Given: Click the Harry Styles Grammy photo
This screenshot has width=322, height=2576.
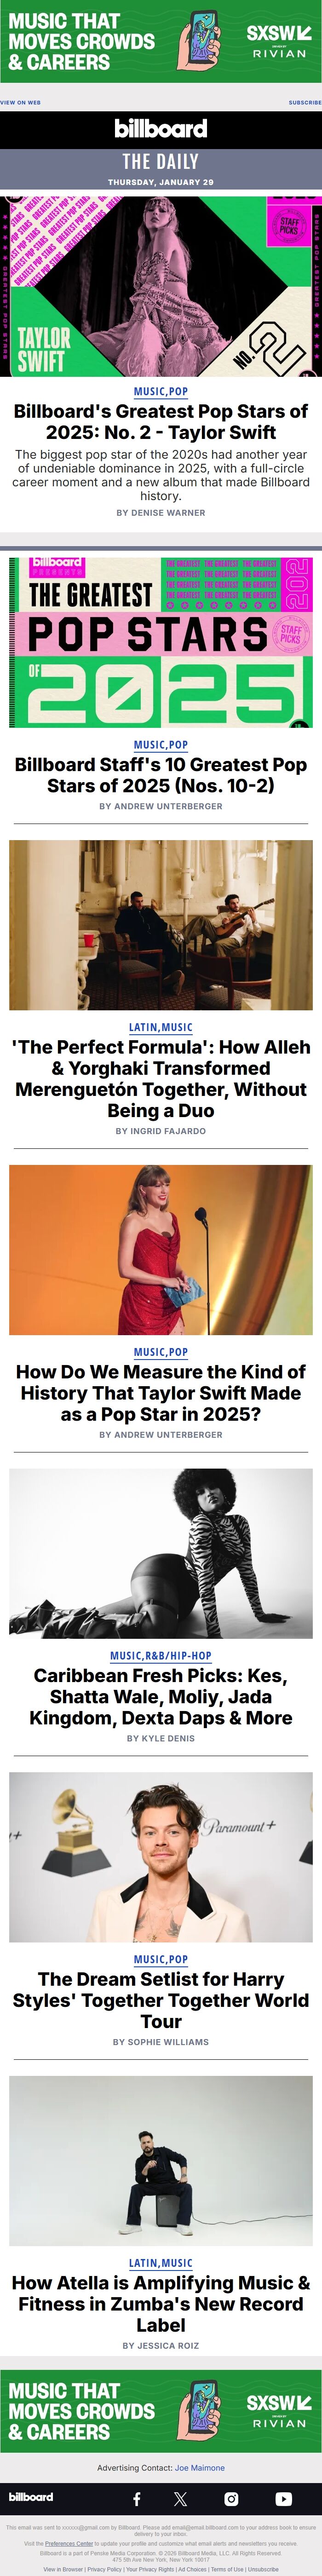Looking at the screenshot, I should (x=160, y=1857).
